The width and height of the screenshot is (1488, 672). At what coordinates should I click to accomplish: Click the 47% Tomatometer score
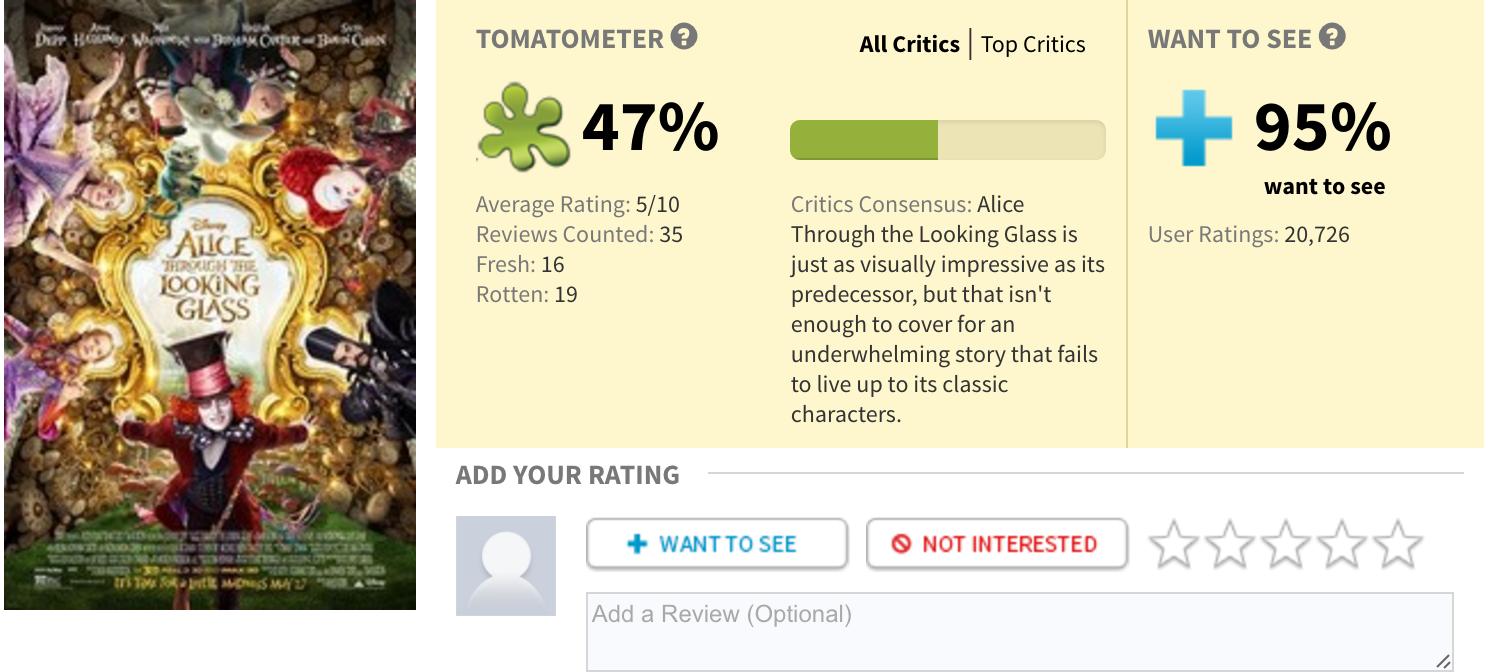click(650, 128)
